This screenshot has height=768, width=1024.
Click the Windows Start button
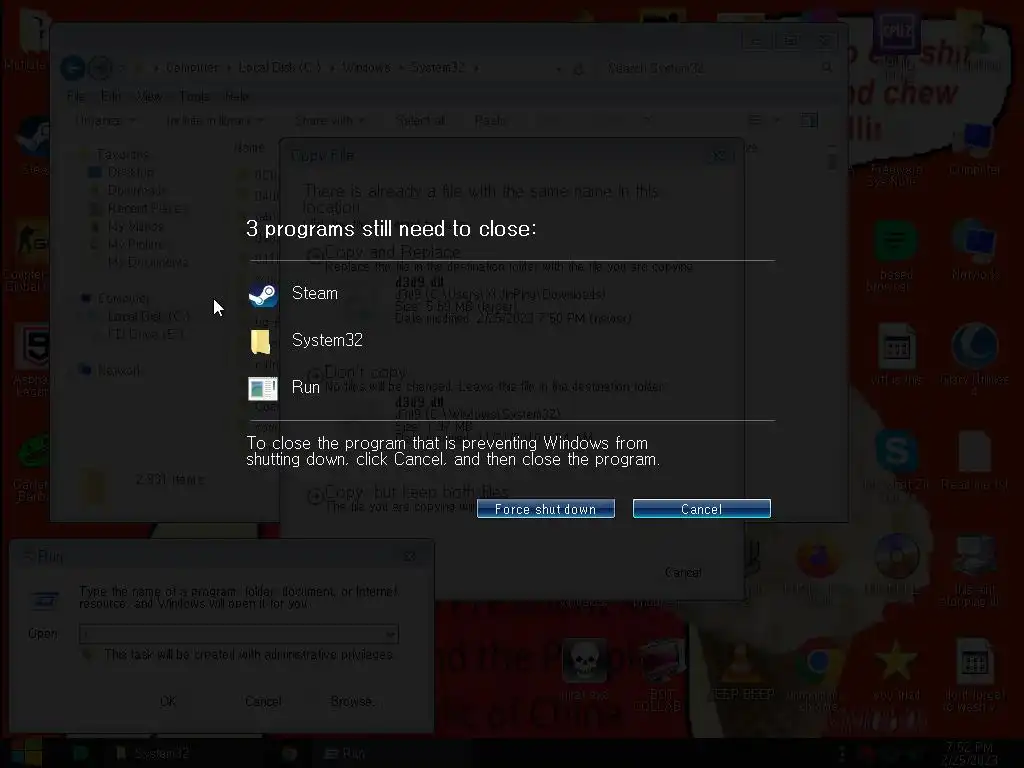(x=25, y=752)
